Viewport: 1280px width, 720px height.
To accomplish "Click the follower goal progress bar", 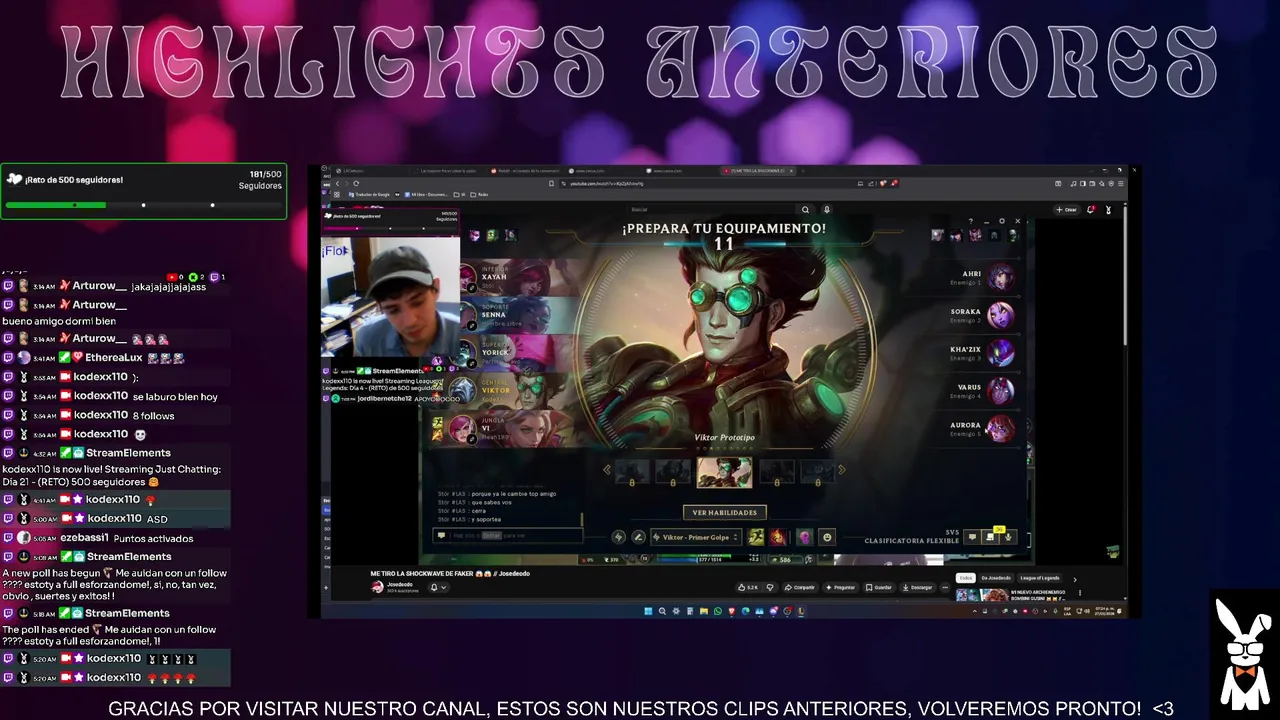I will pos(143,205).
